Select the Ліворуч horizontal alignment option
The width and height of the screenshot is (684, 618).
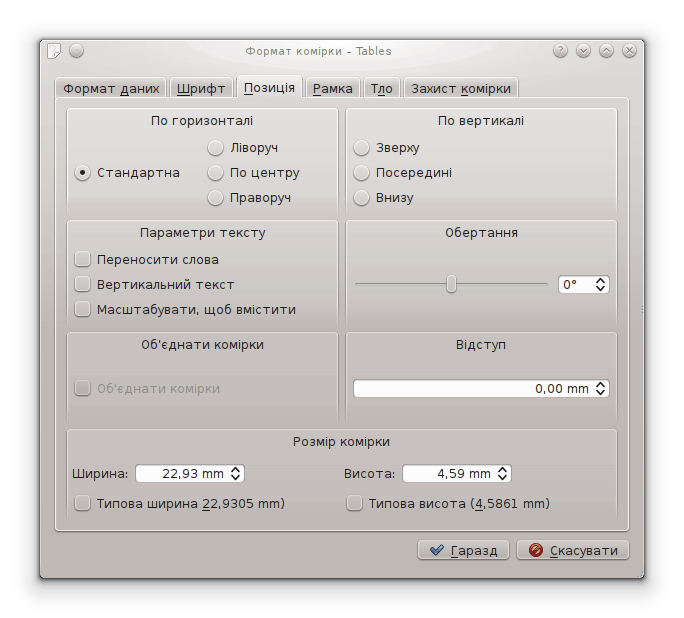215,148
